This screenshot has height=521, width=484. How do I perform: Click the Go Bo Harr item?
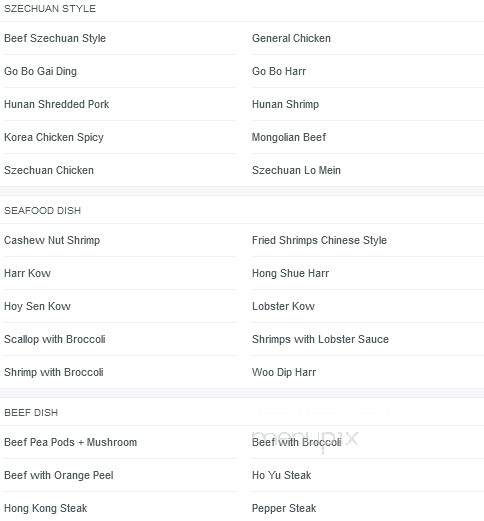[279, 71]
